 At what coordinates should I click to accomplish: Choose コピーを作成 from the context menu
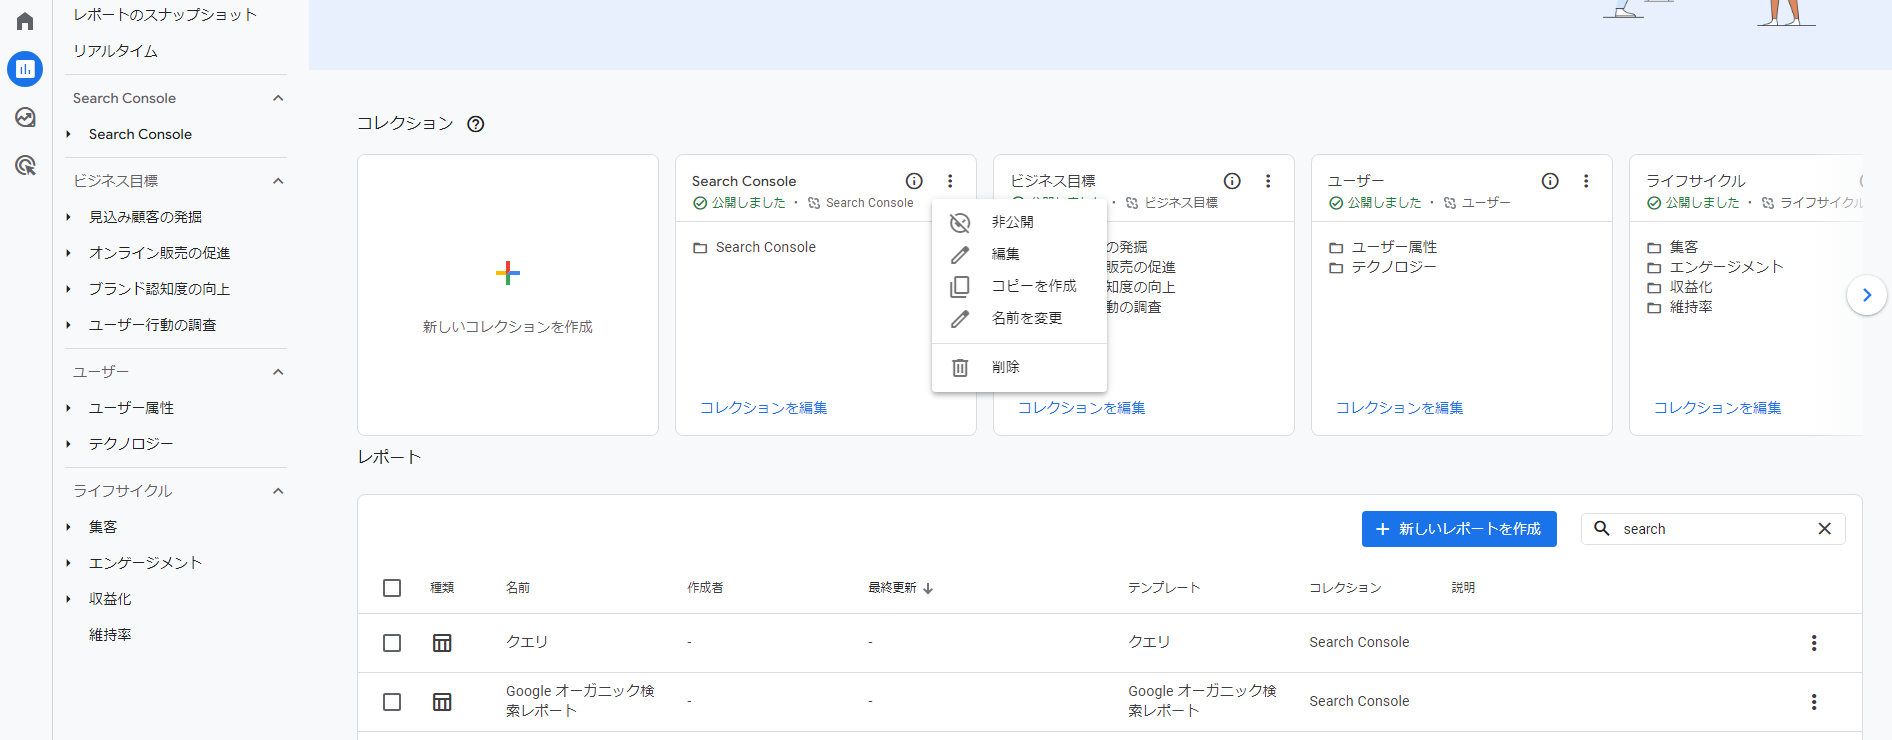click(1019, 286)
